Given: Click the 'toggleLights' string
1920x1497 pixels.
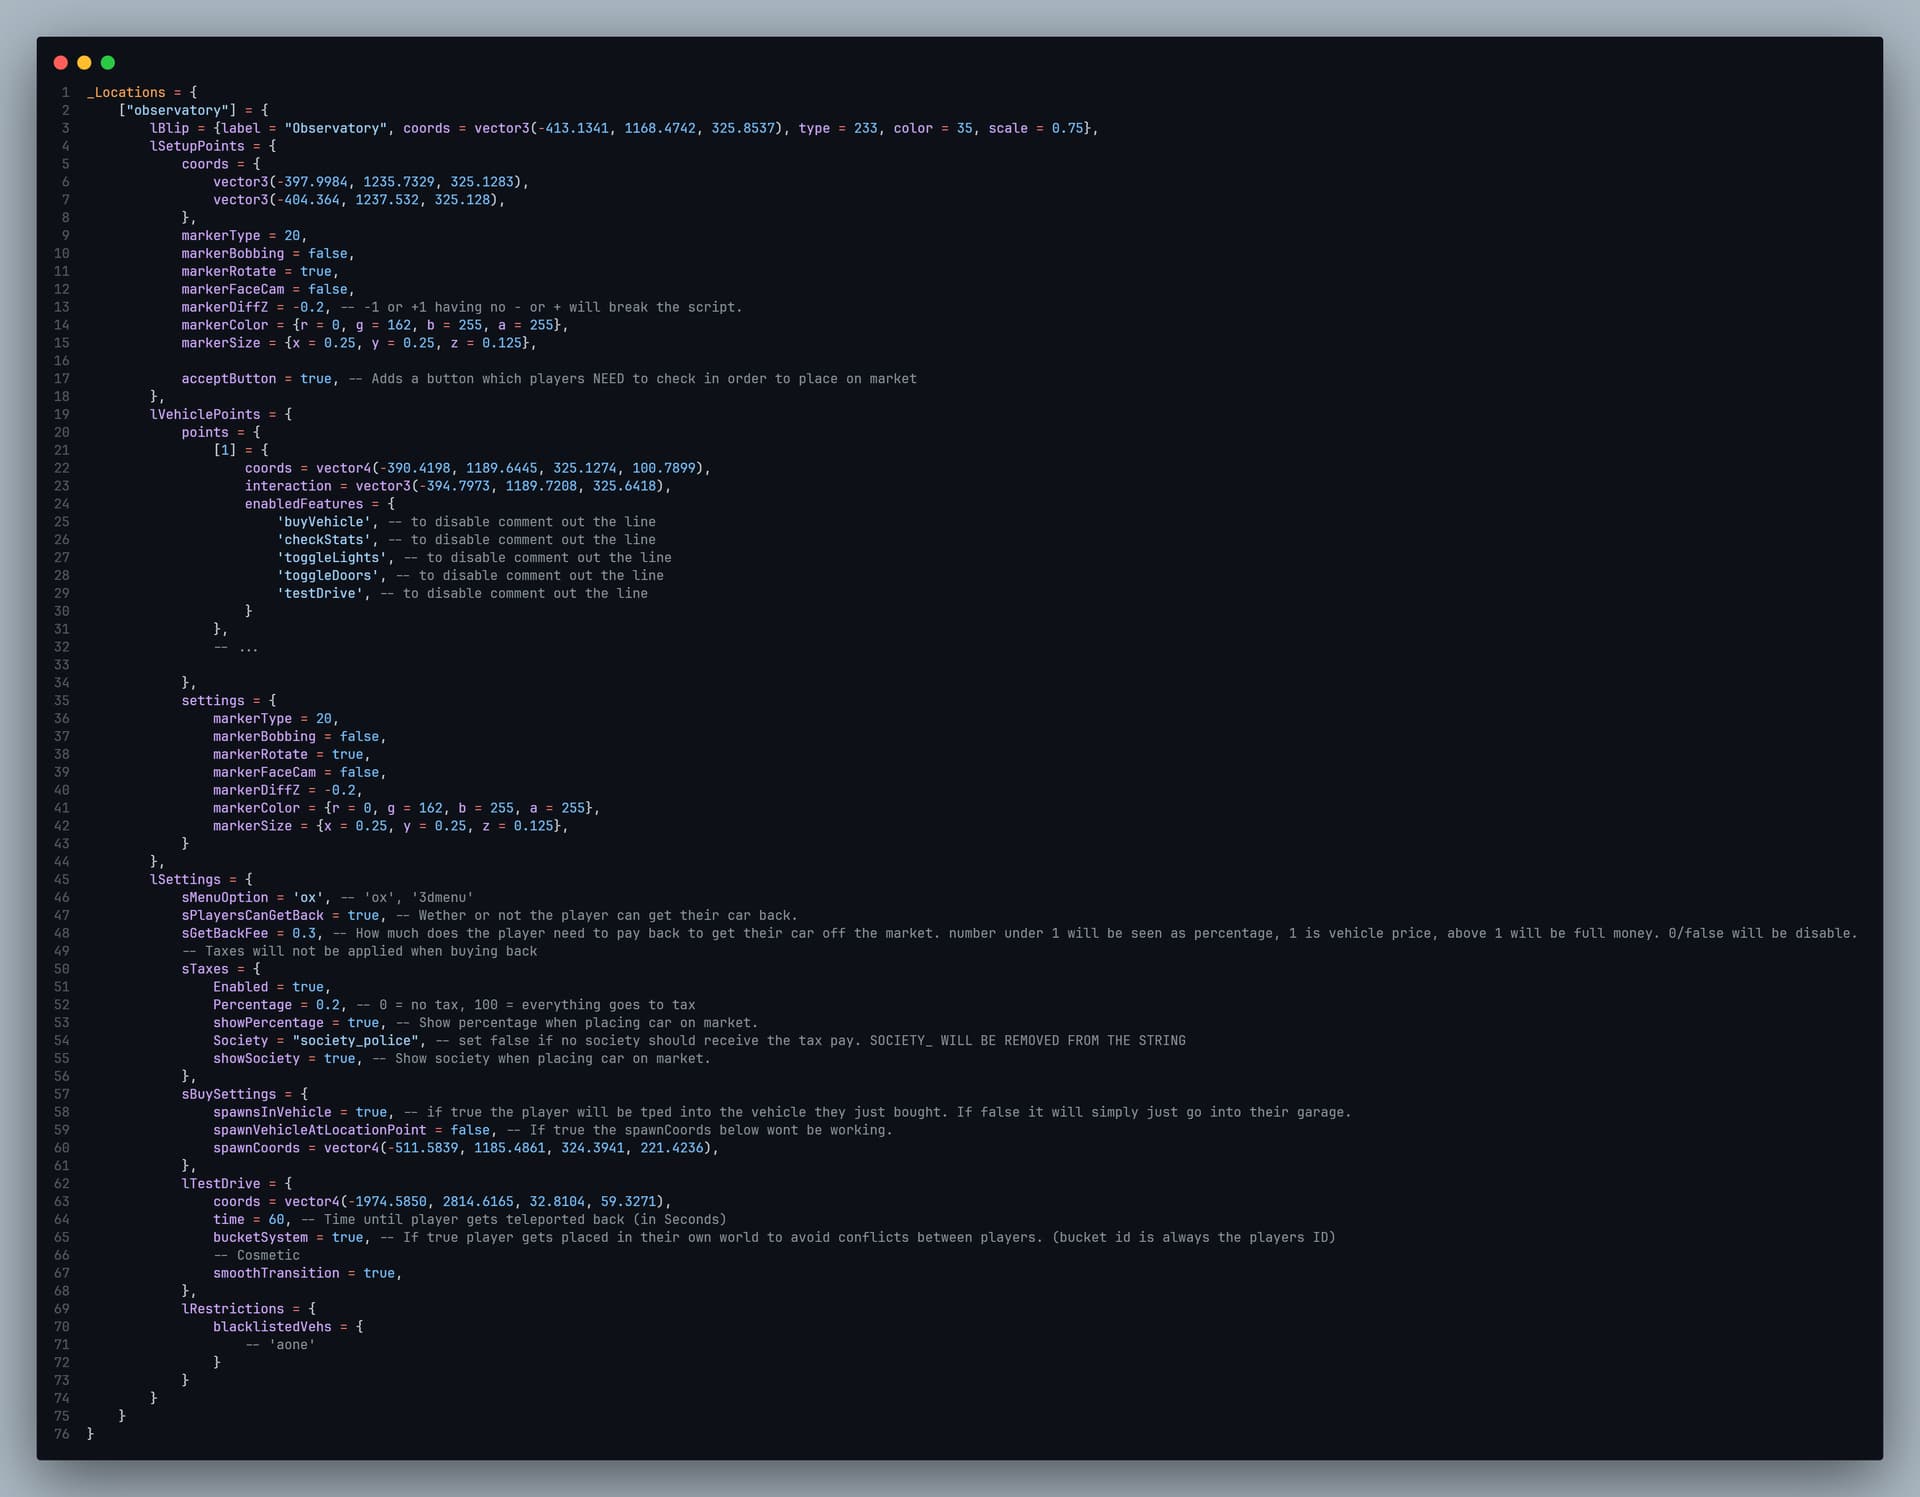Looking at the screenshot, I should coord(332,558).
